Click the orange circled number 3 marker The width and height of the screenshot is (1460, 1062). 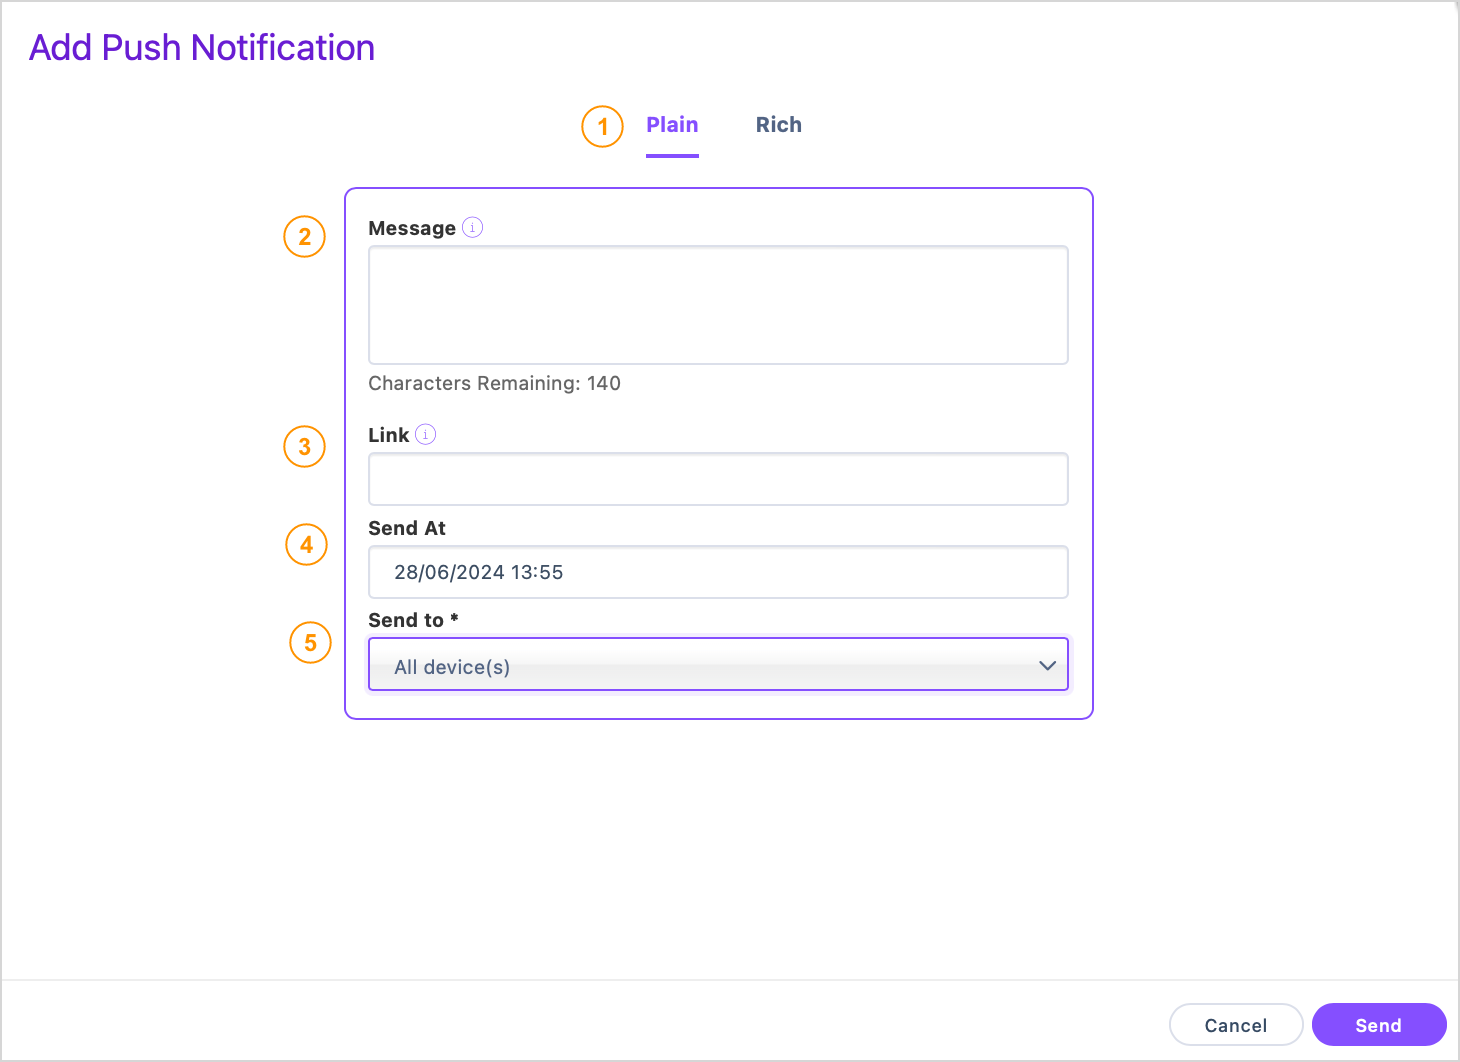click(x=305, y=447)
